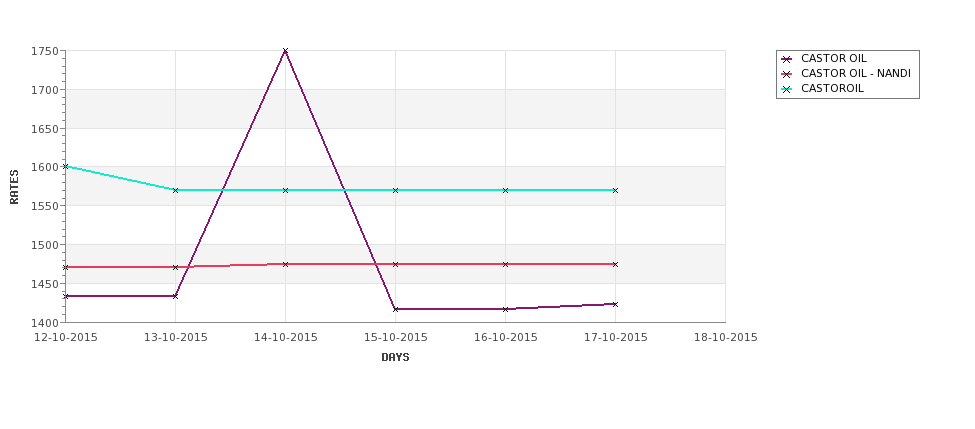Screen dimensions: 975x429
Task: Click the 1400 y-axis tick label
Action: 45,323
